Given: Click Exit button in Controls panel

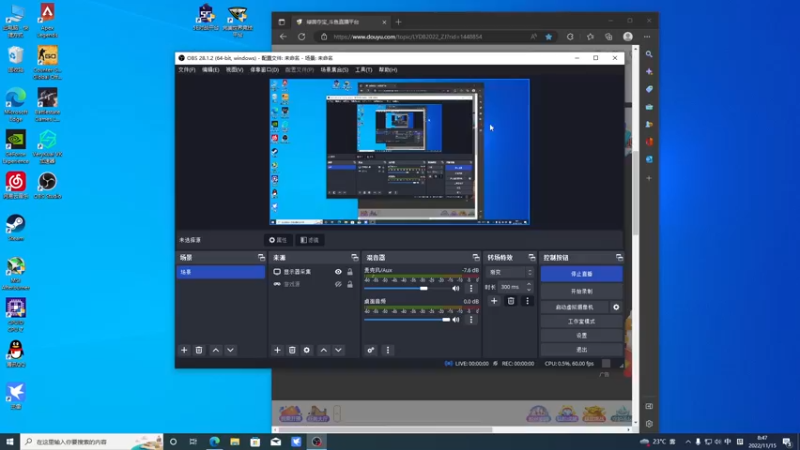Looking at the screenshot, I should pyautogui.click(x=581, y=349).
